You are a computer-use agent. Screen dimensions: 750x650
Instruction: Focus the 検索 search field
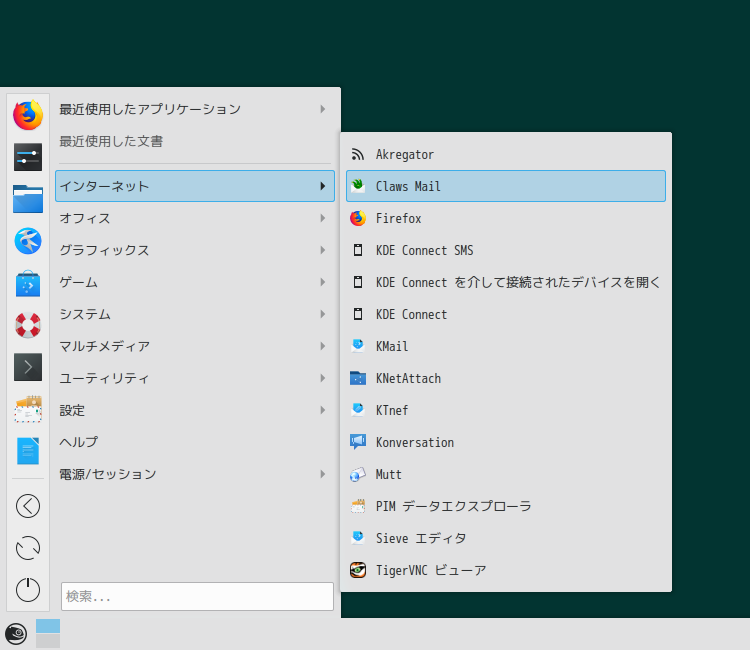[197, 596]
